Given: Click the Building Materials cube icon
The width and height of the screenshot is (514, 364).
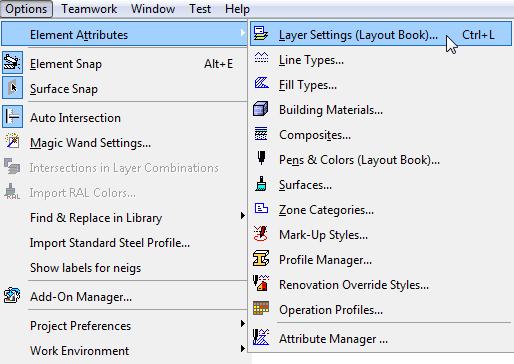Looking at the screenshot, I should click(x=260, y=109).
